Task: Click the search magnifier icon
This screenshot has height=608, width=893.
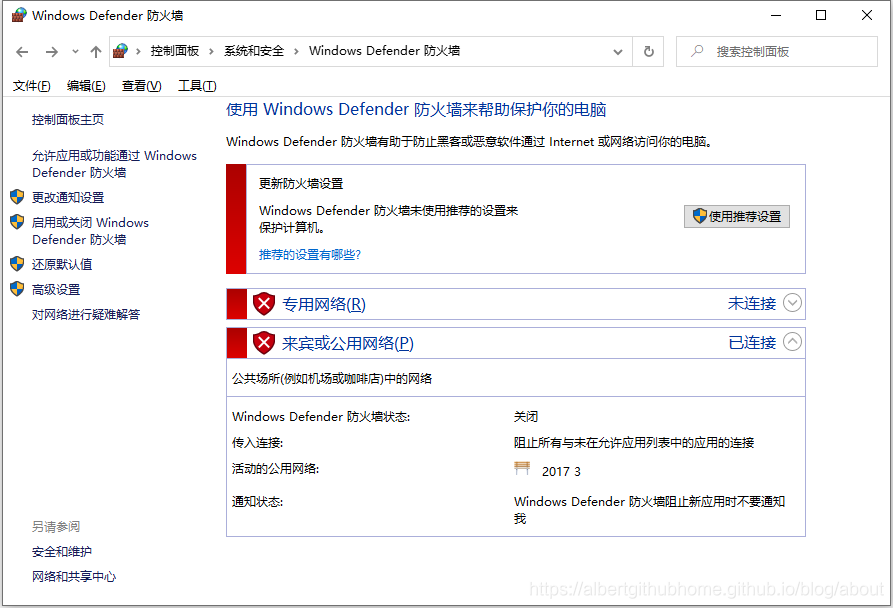Action: pos(697,51)
